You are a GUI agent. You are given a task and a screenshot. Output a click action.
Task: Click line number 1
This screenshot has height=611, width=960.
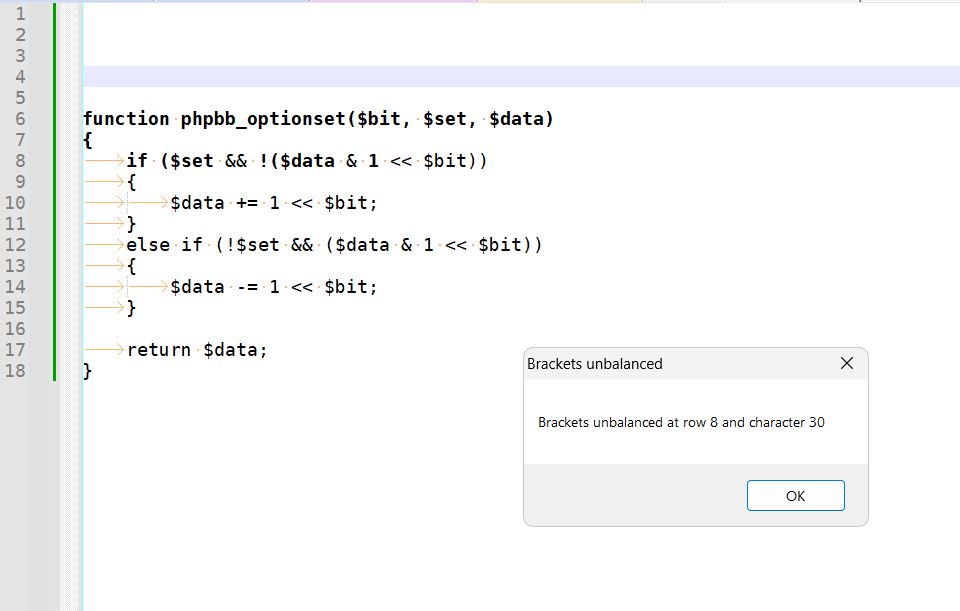point(20,13)
